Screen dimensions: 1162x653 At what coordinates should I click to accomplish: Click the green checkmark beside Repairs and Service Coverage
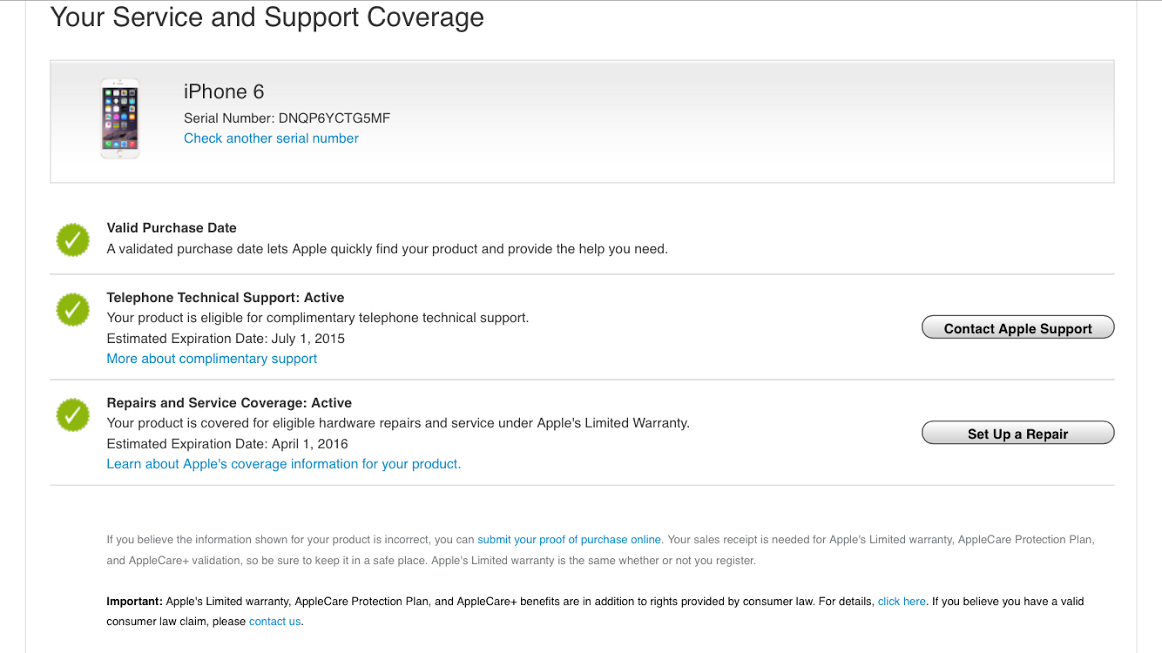[x=72, y=415]
